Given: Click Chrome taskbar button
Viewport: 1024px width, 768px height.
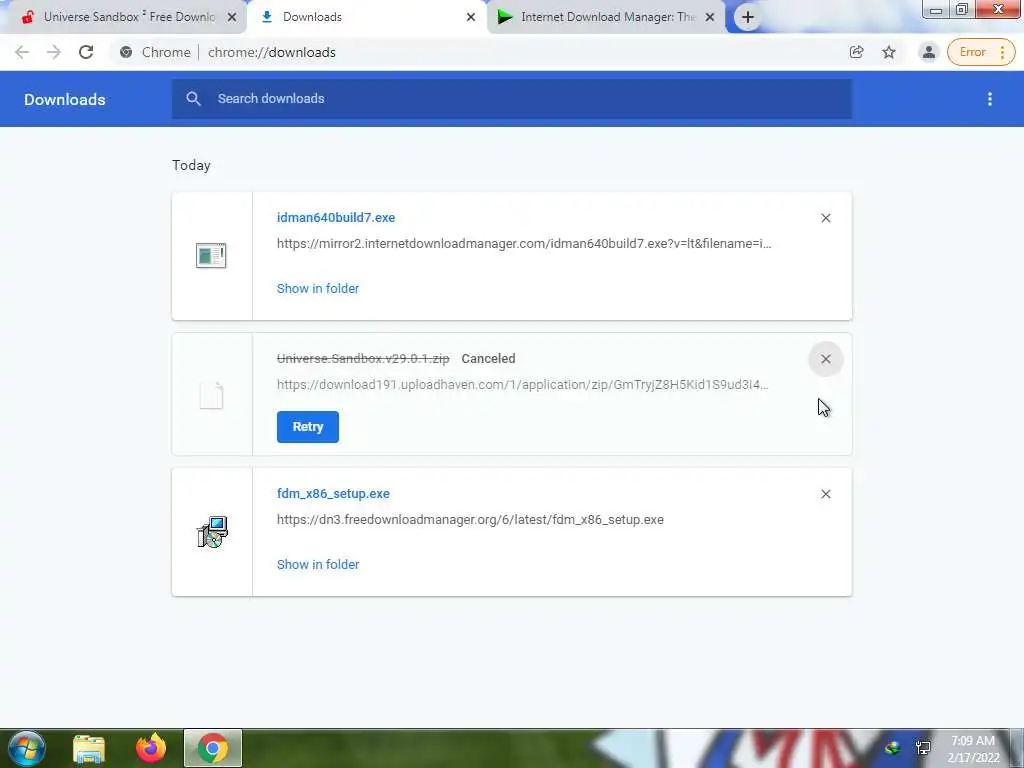Looking at the screenshot, I should (x=213, y=748).
